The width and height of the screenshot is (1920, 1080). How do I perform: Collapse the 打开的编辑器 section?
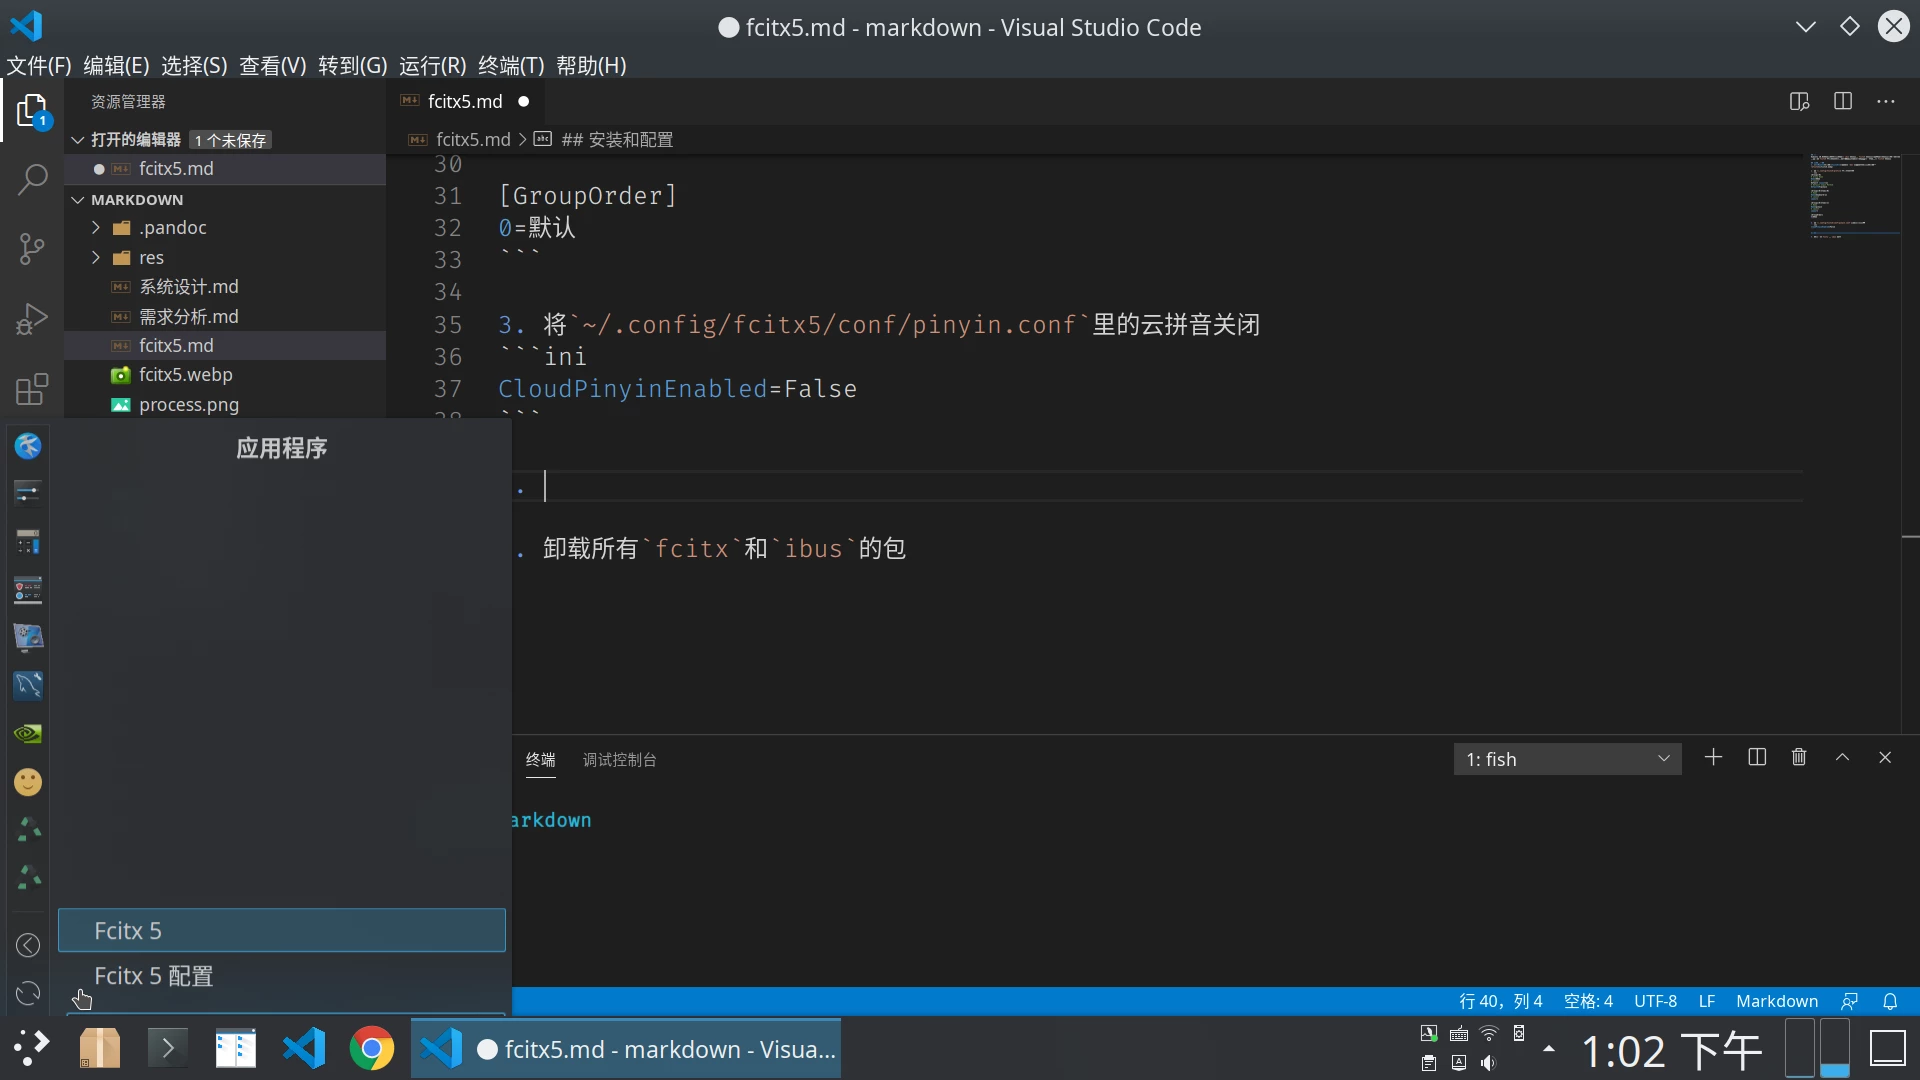[78, 140]
